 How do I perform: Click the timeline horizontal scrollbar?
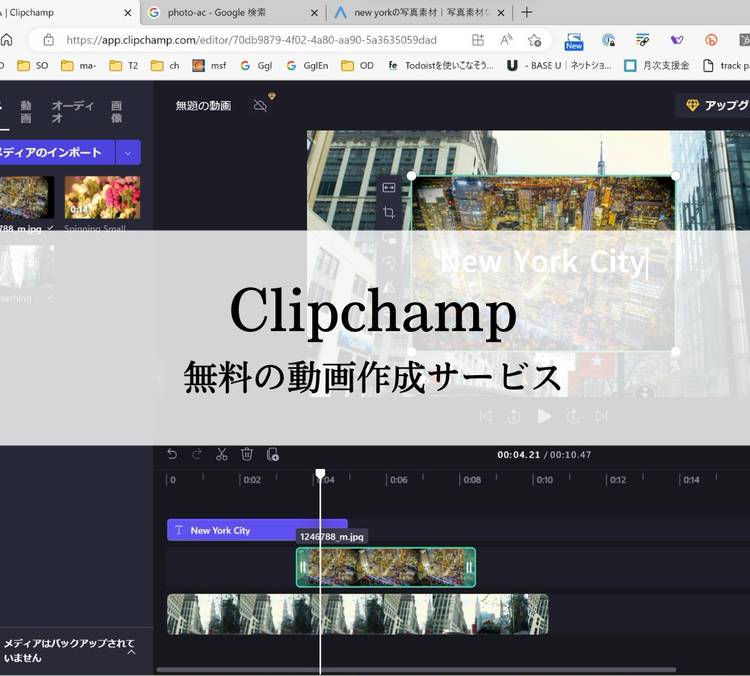click(x=416, y=670)
